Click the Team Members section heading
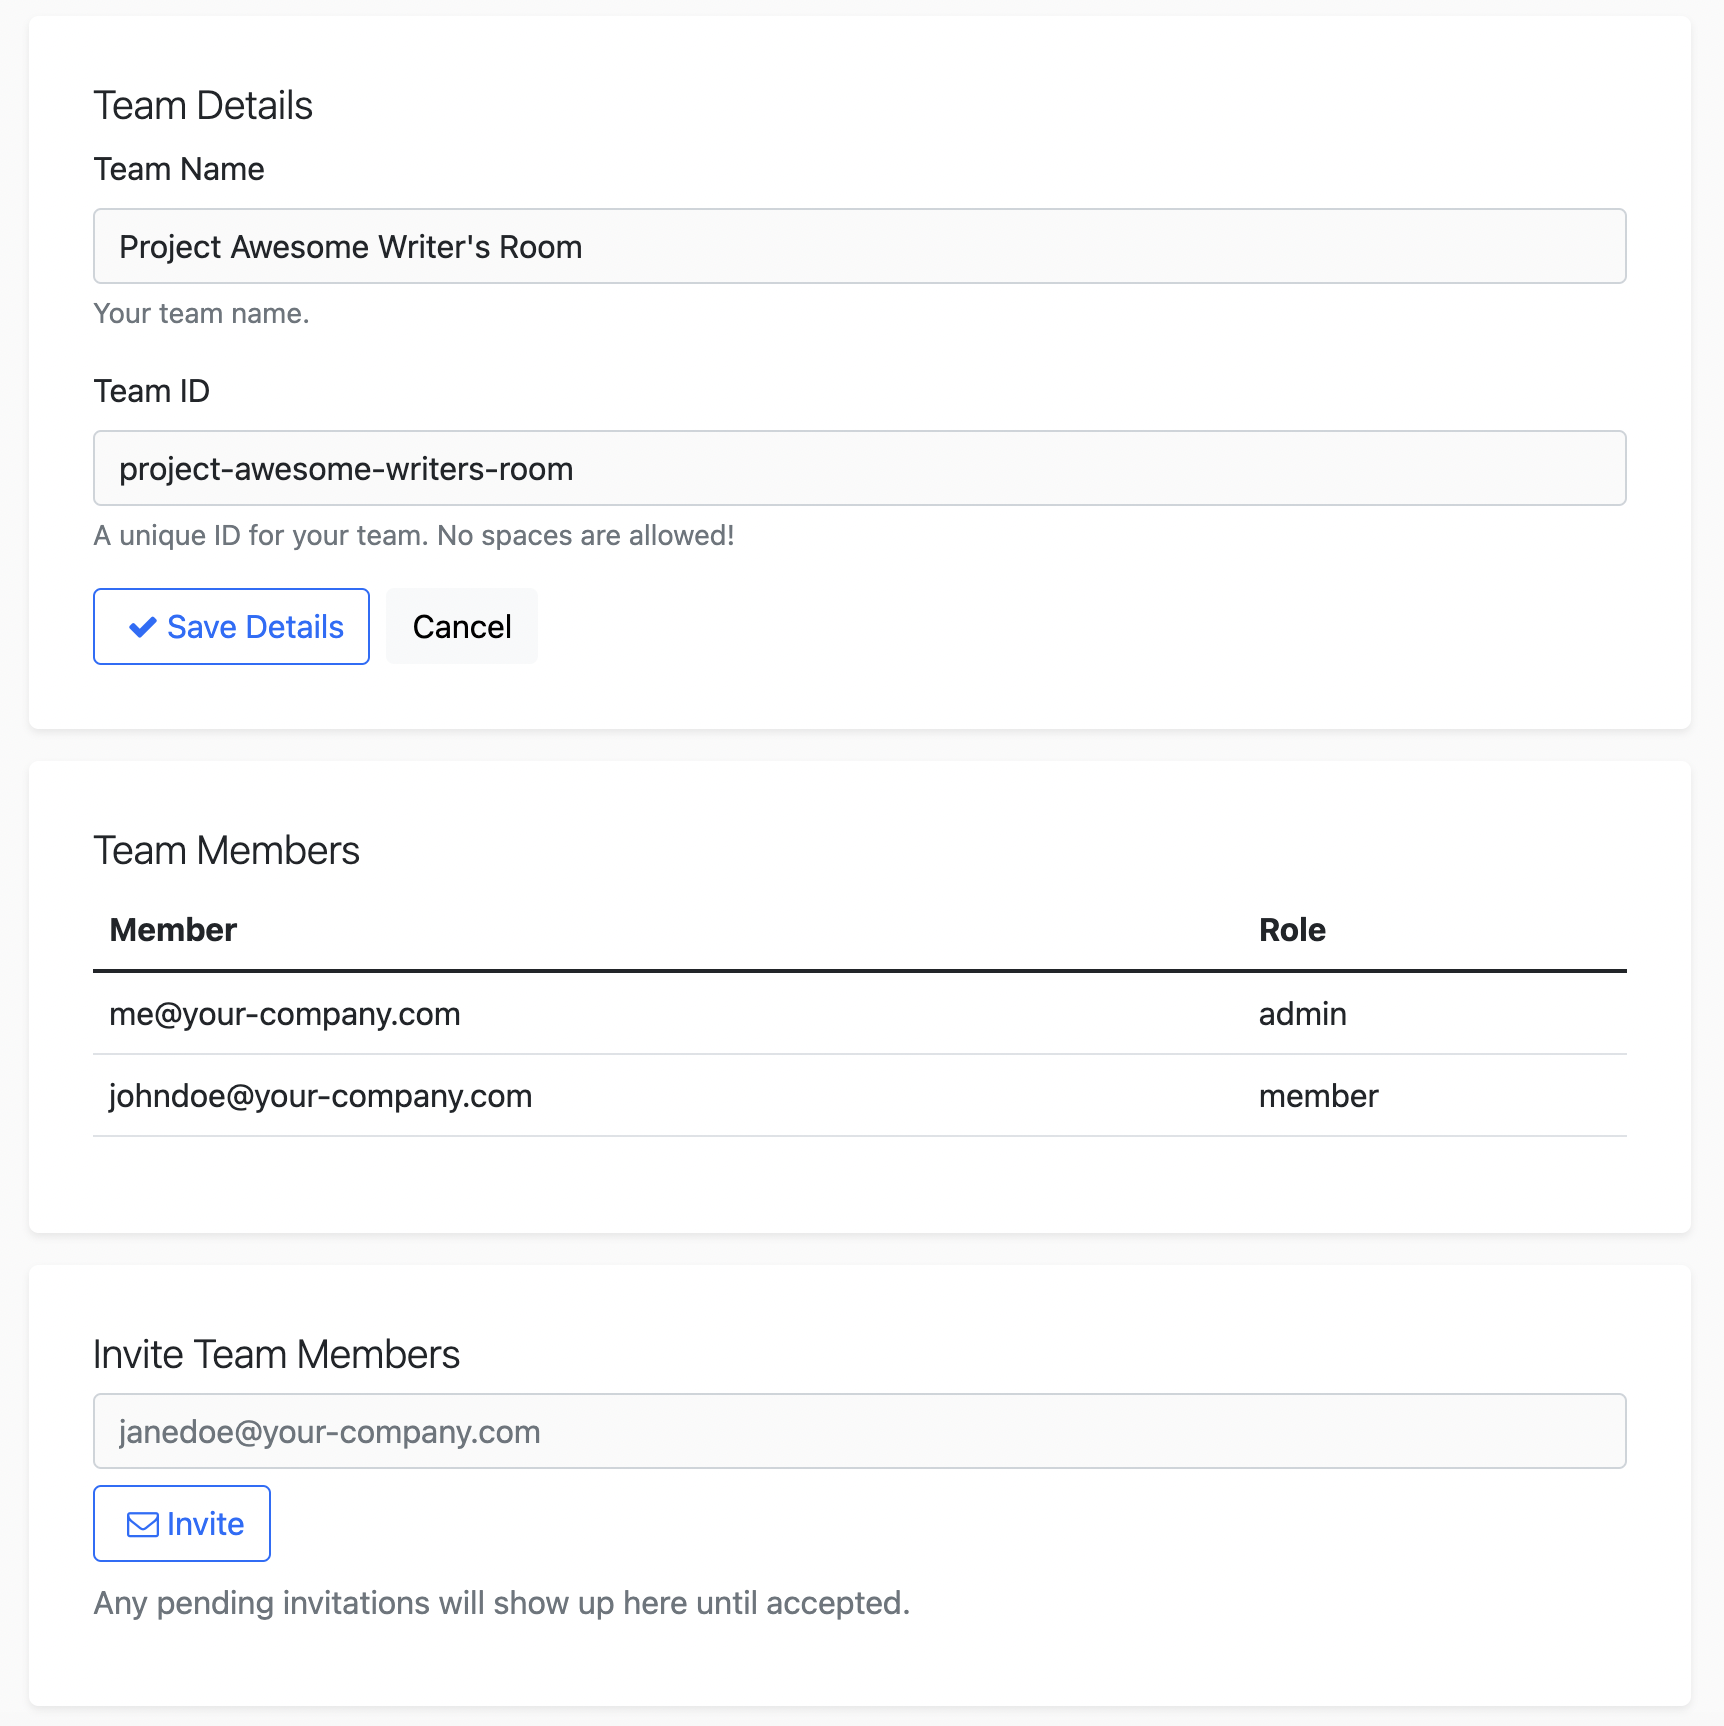The width and height of the screenshot is (1724, 1726). point(226,850)
